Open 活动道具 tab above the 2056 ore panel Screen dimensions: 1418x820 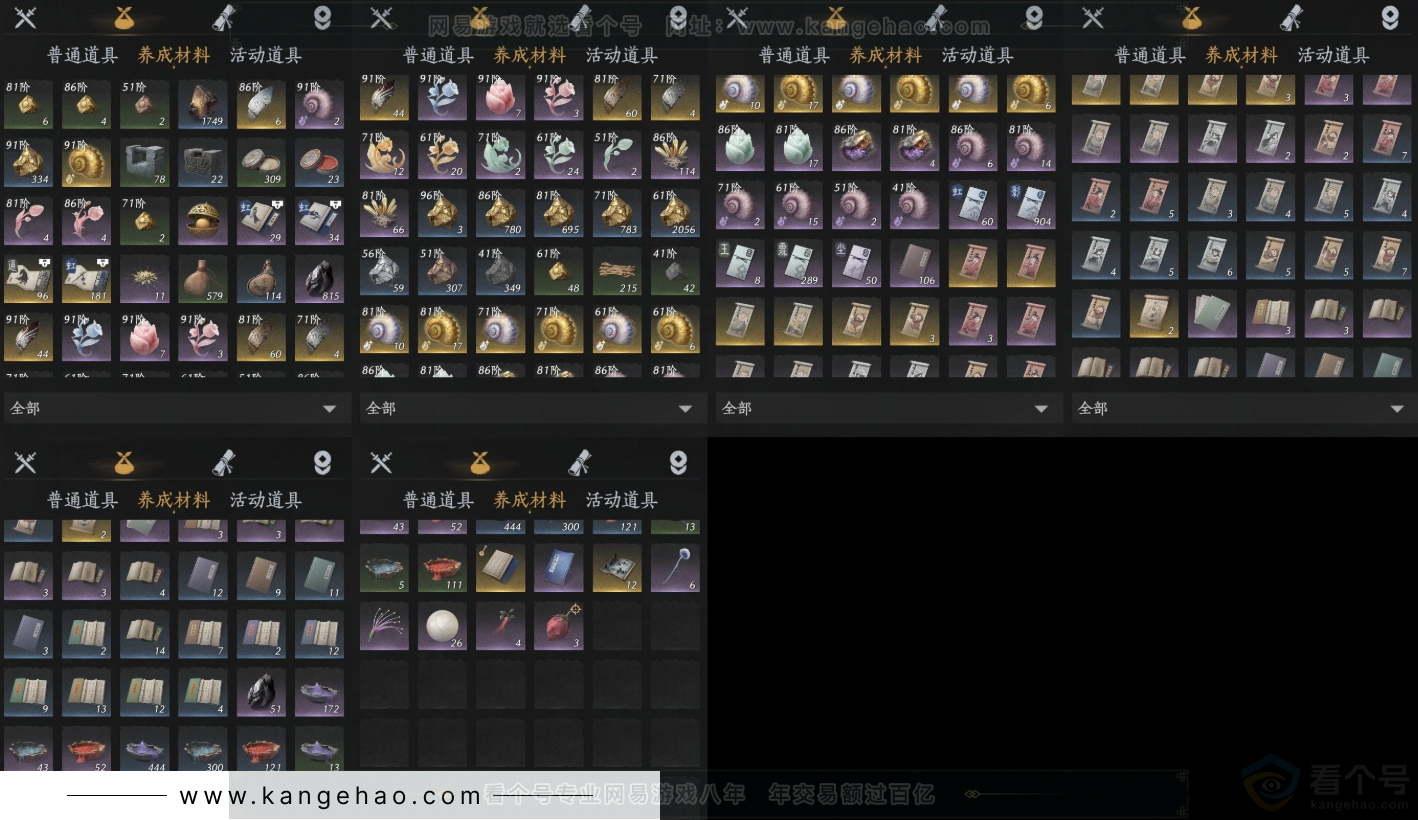click(x=622, y=55)
